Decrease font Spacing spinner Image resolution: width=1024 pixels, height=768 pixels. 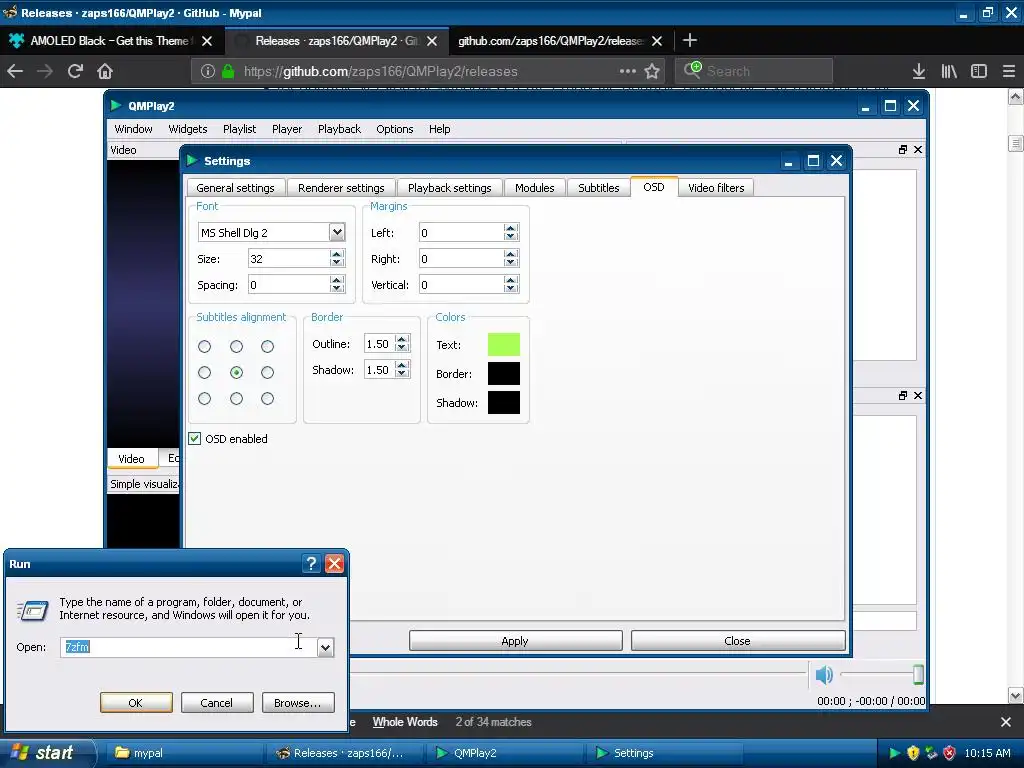pos(337,289)
